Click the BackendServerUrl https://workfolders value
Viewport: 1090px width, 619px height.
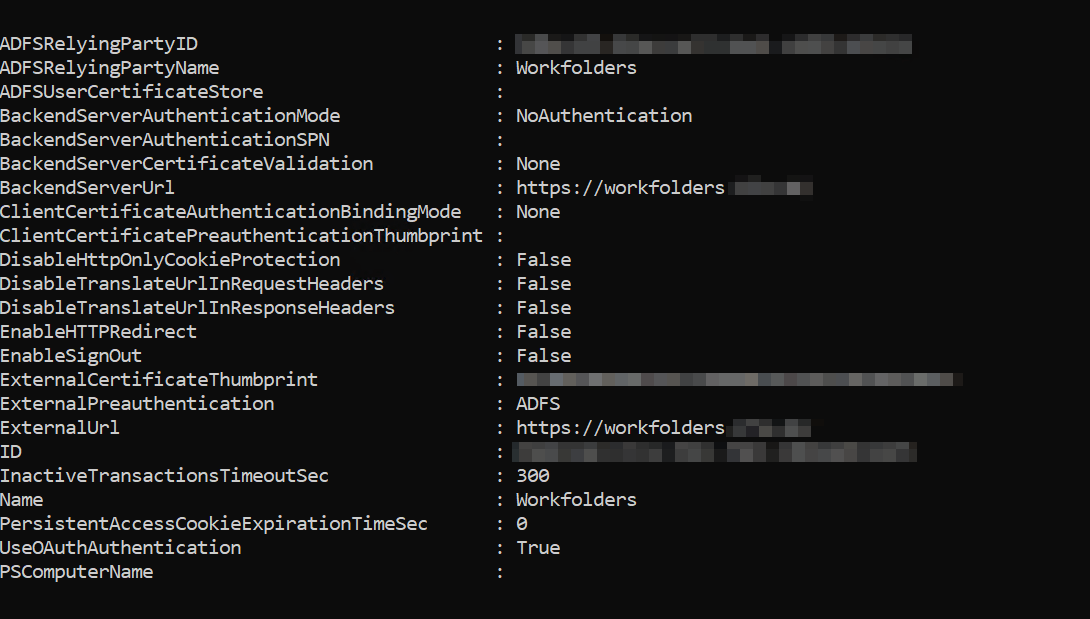tap(664, 188)
